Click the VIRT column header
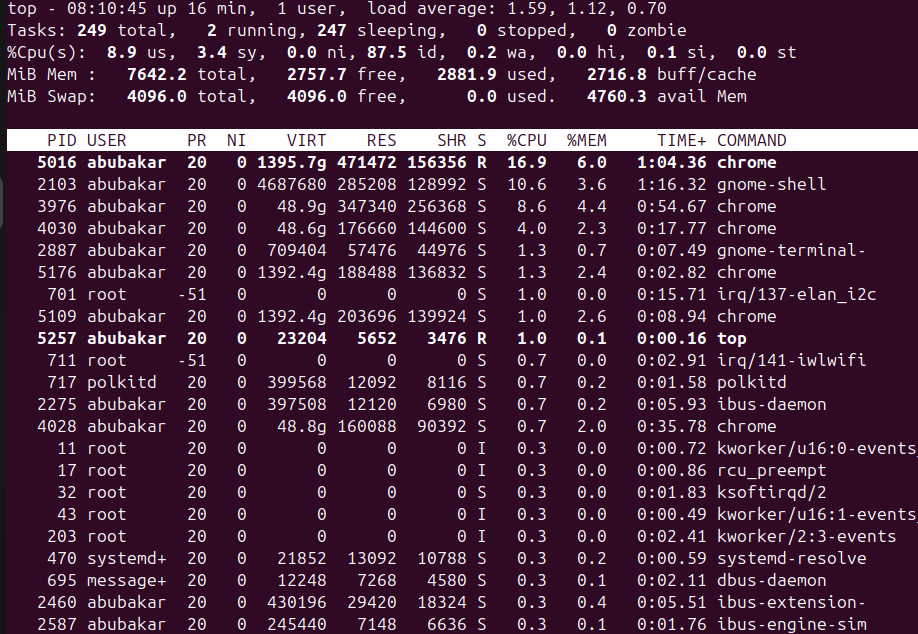Image resolution: width=918 pixels, height=634 pixels. (306, 140)
